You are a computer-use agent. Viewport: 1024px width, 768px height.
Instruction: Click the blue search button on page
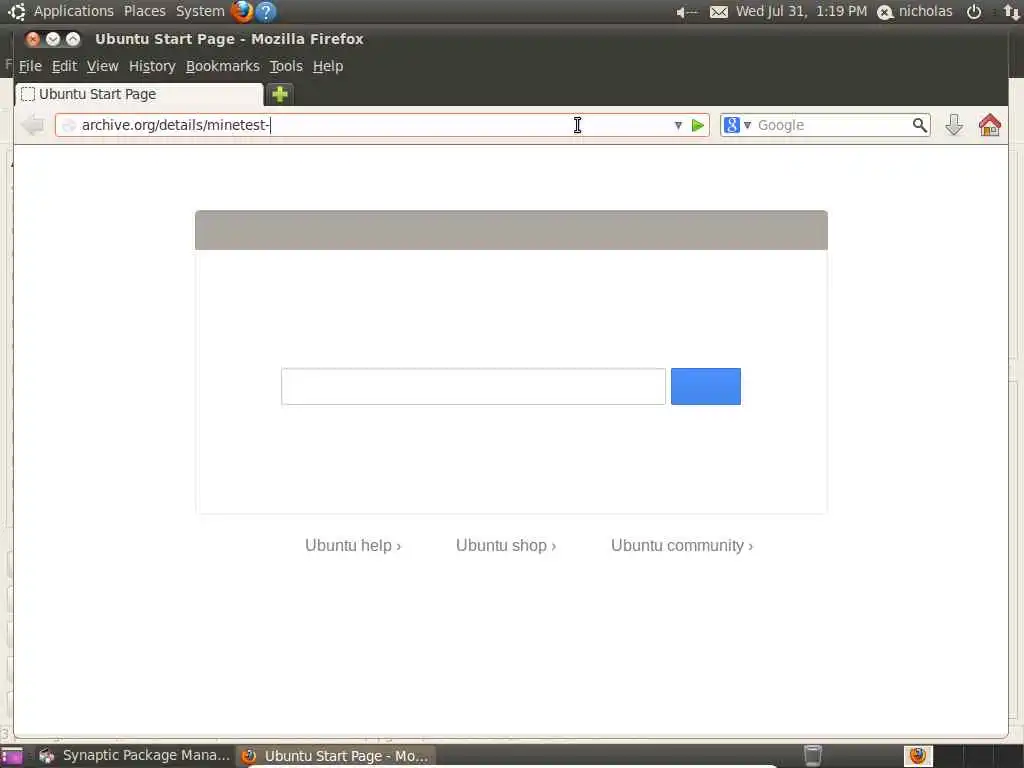pyautogui.click(x=706, y=386)
